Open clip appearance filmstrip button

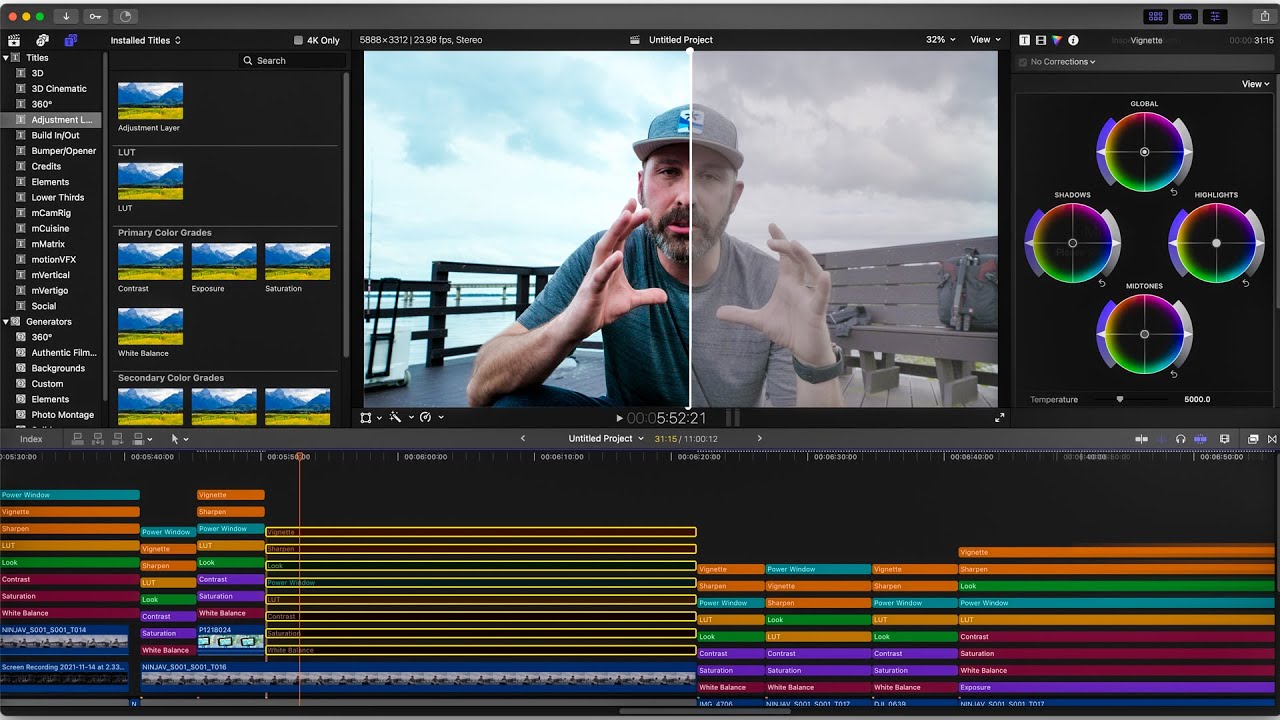[x=1227, y=439]
